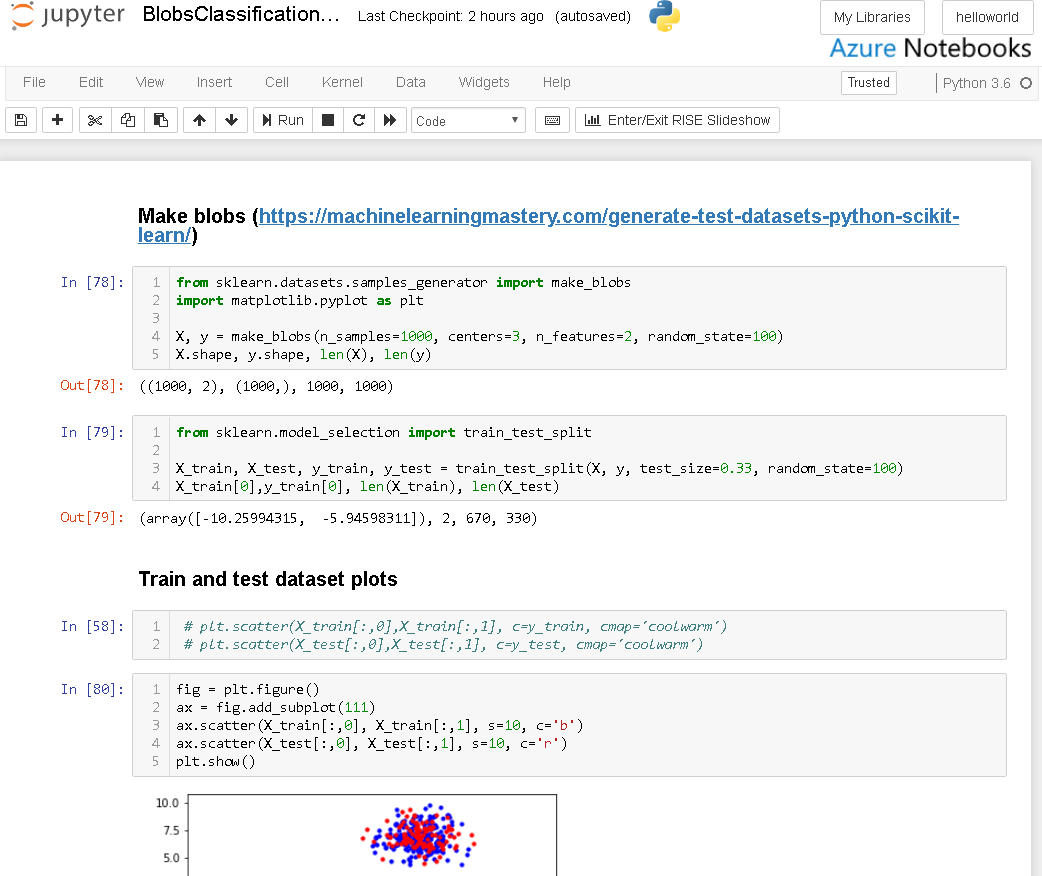Open the Insert menu
The image size is (1042, 876).
coord(214,82)
